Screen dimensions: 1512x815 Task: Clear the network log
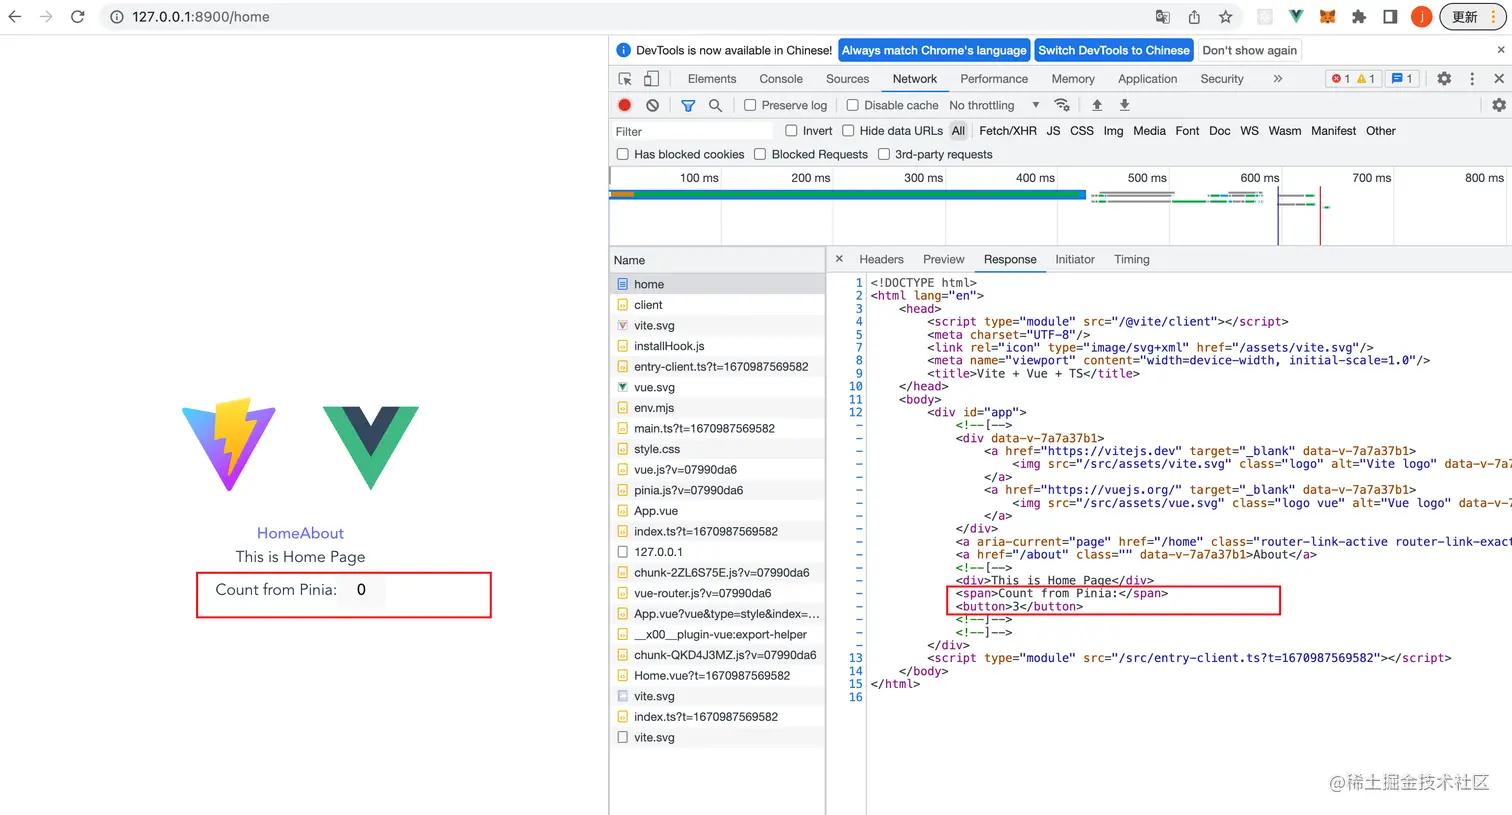(x=653, y=105)
